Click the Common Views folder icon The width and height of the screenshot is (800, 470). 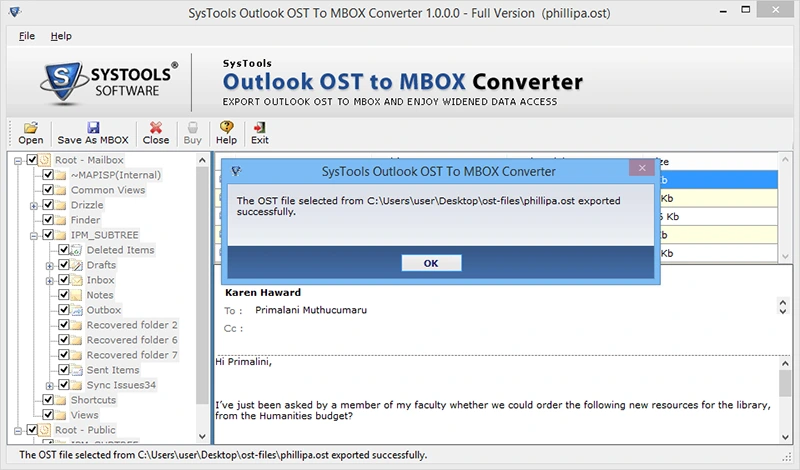point(60,190)
